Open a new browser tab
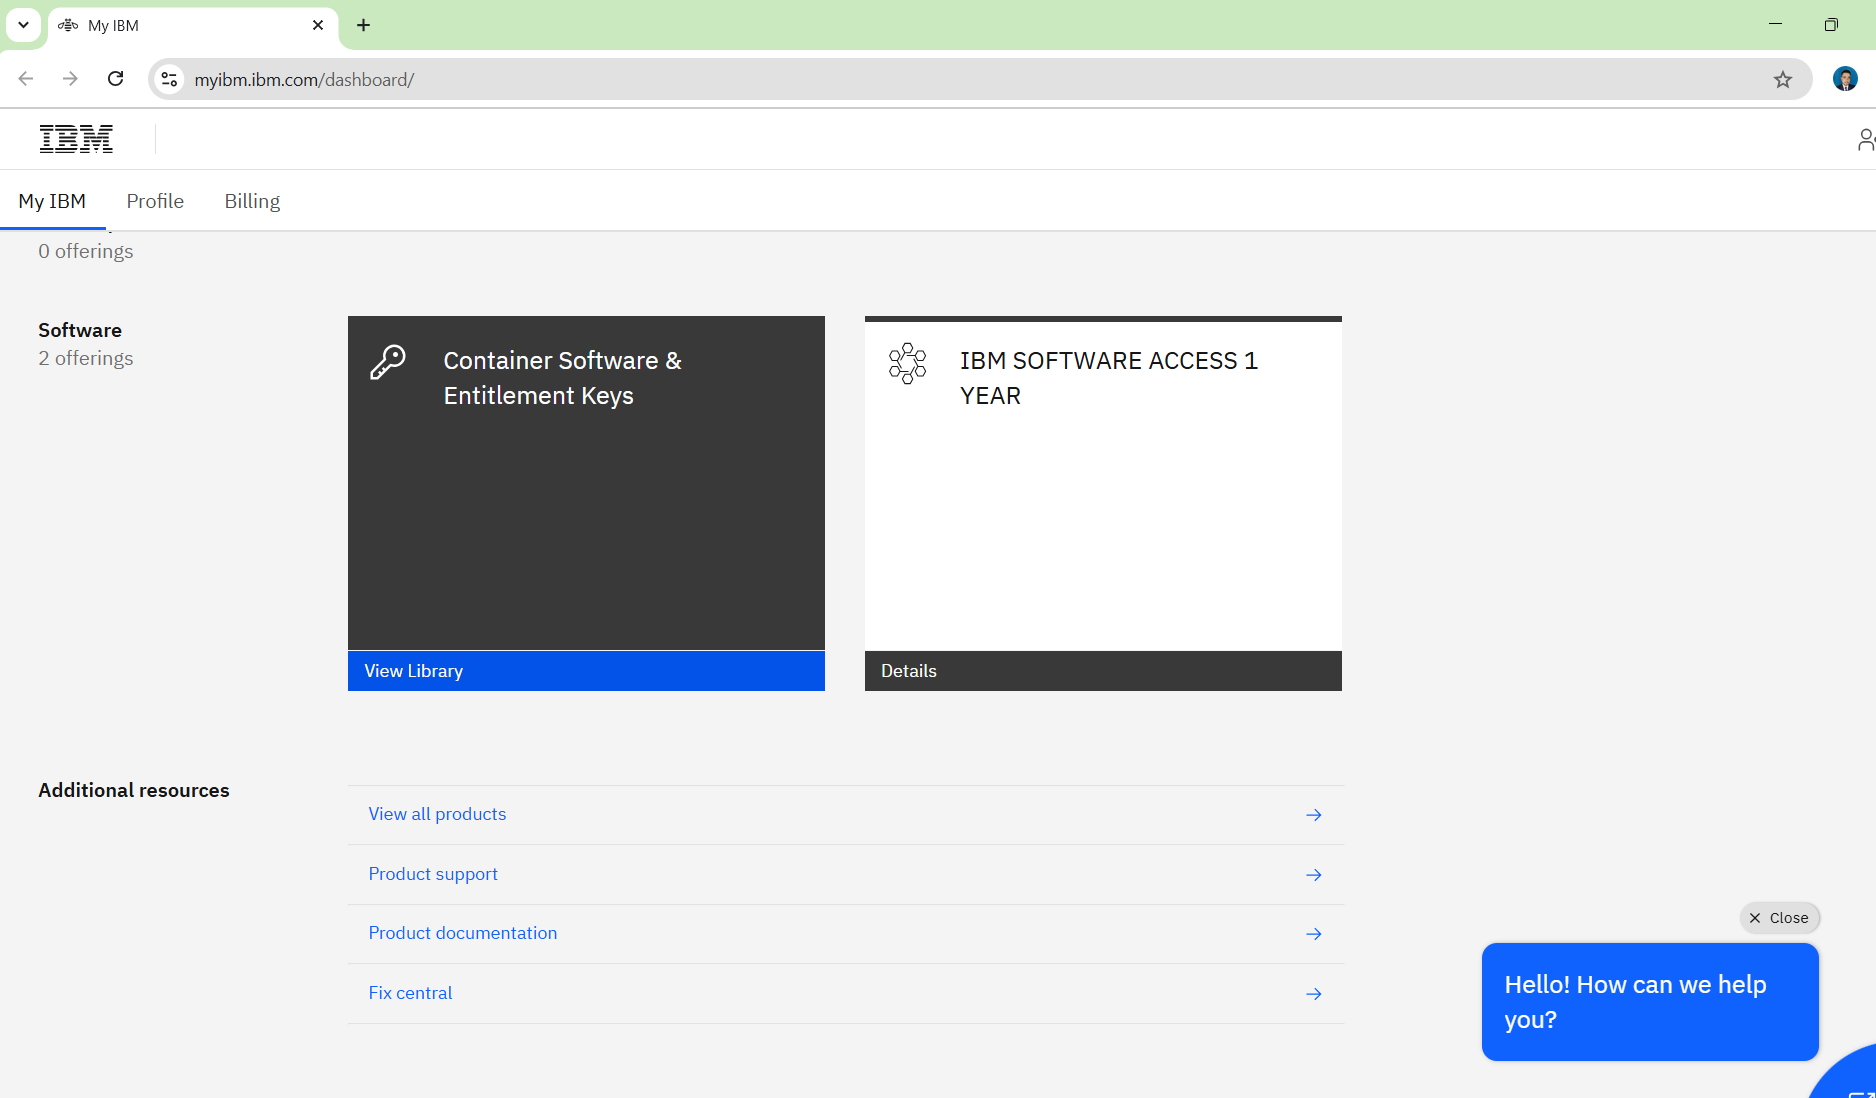The image size is (1876, 1098). click(x=364, y=25)
